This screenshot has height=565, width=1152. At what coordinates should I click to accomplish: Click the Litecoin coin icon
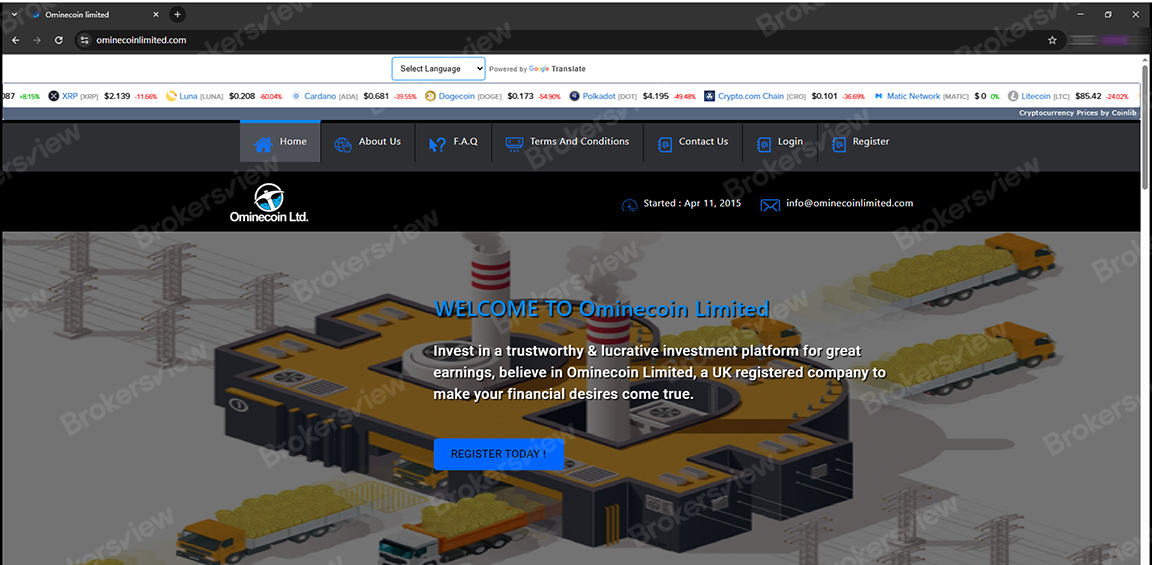pos(1013,96)
